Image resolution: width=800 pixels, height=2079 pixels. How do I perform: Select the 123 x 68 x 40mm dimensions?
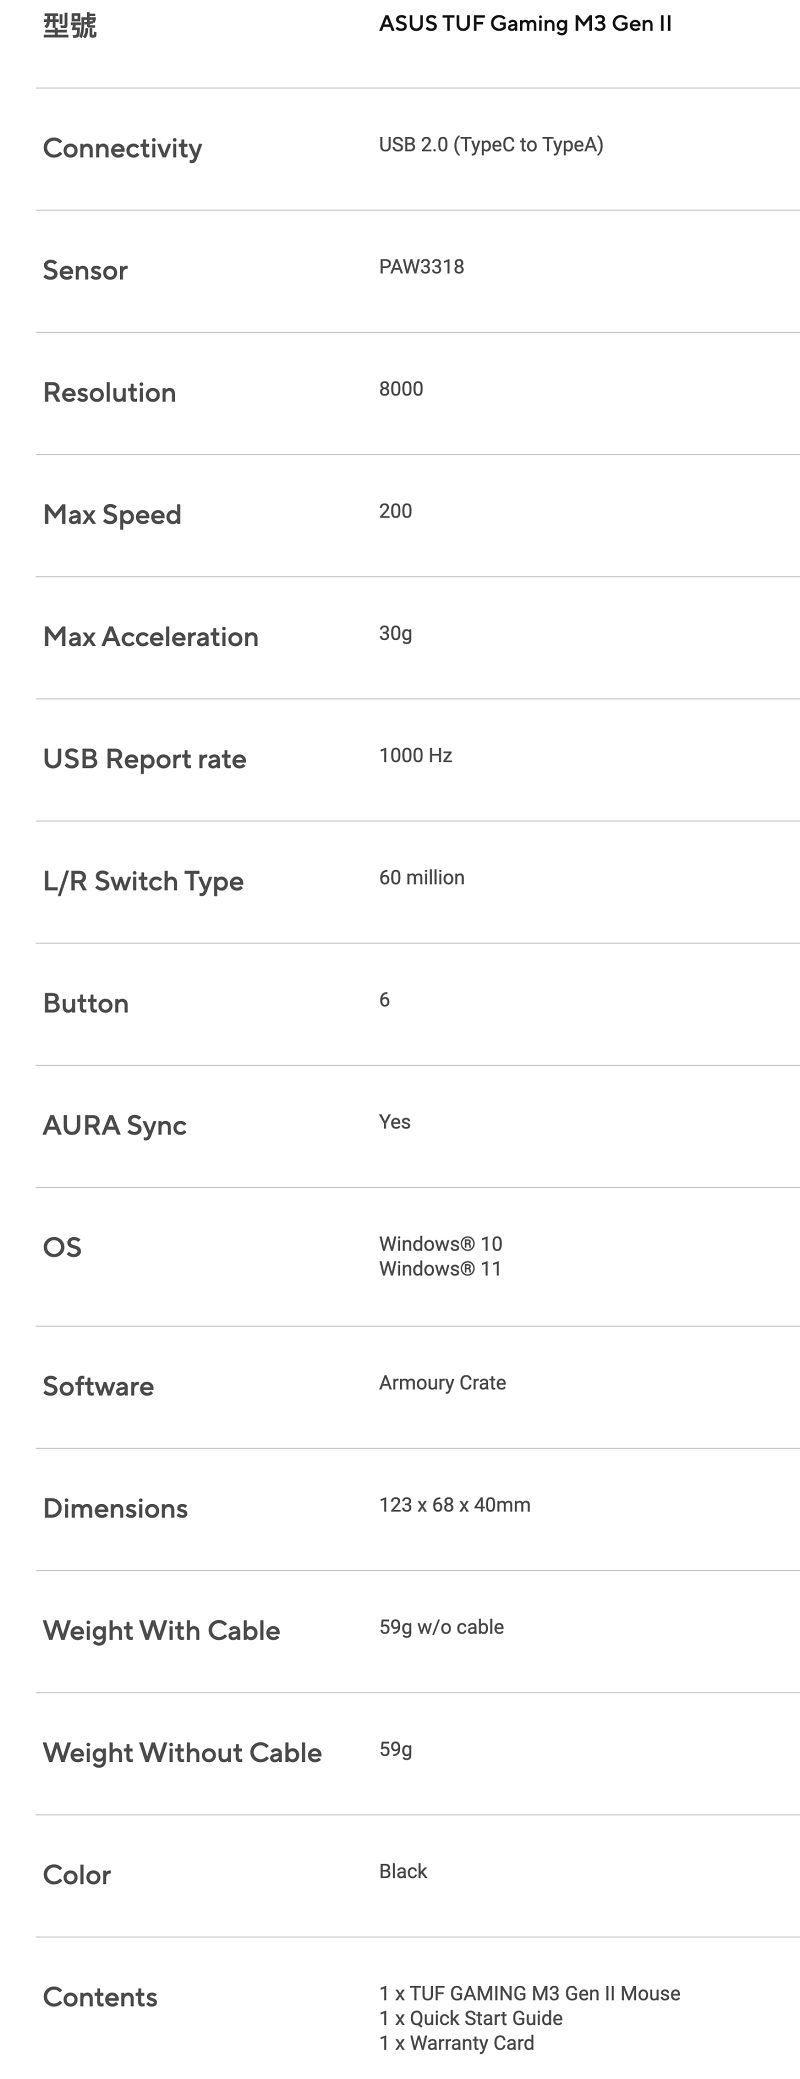[x=454, y=1505]
